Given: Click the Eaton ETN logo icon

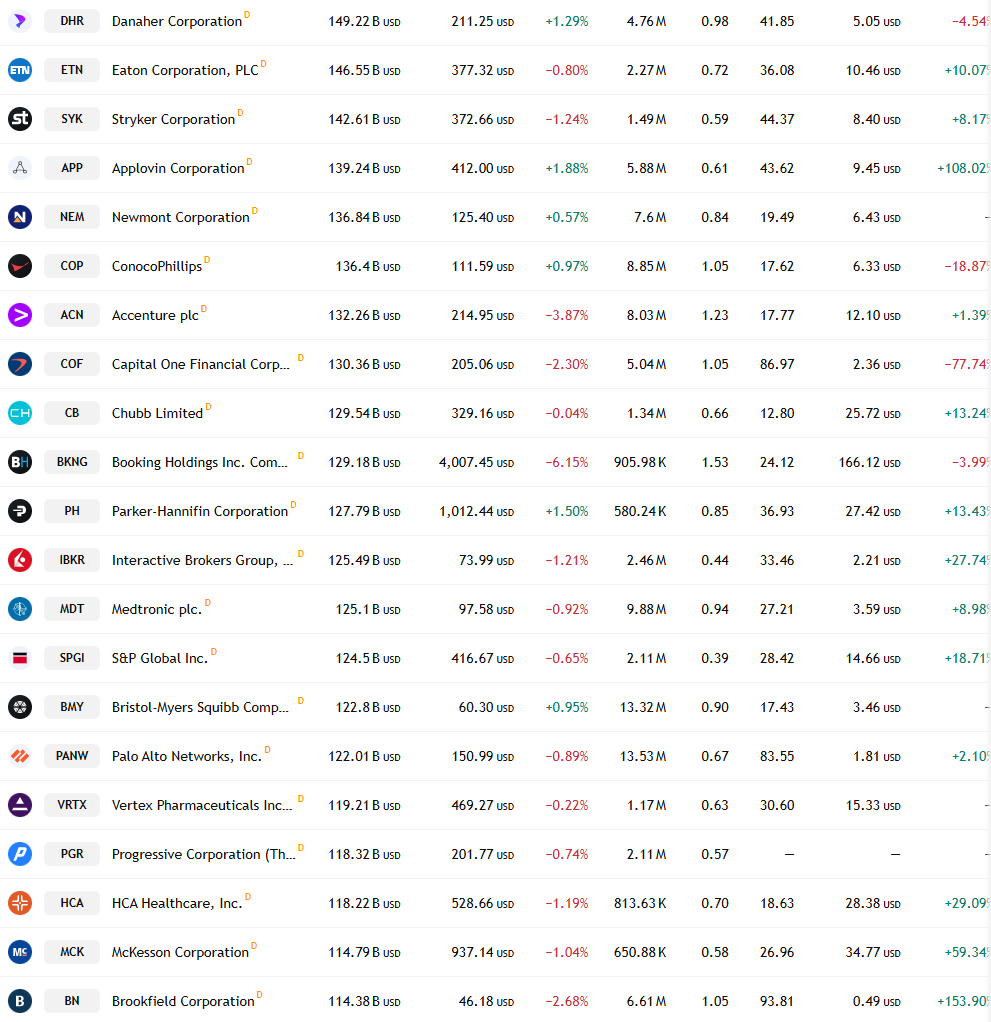Looking at the screenshot, I should pyautogui.click(x=20, y=70).
